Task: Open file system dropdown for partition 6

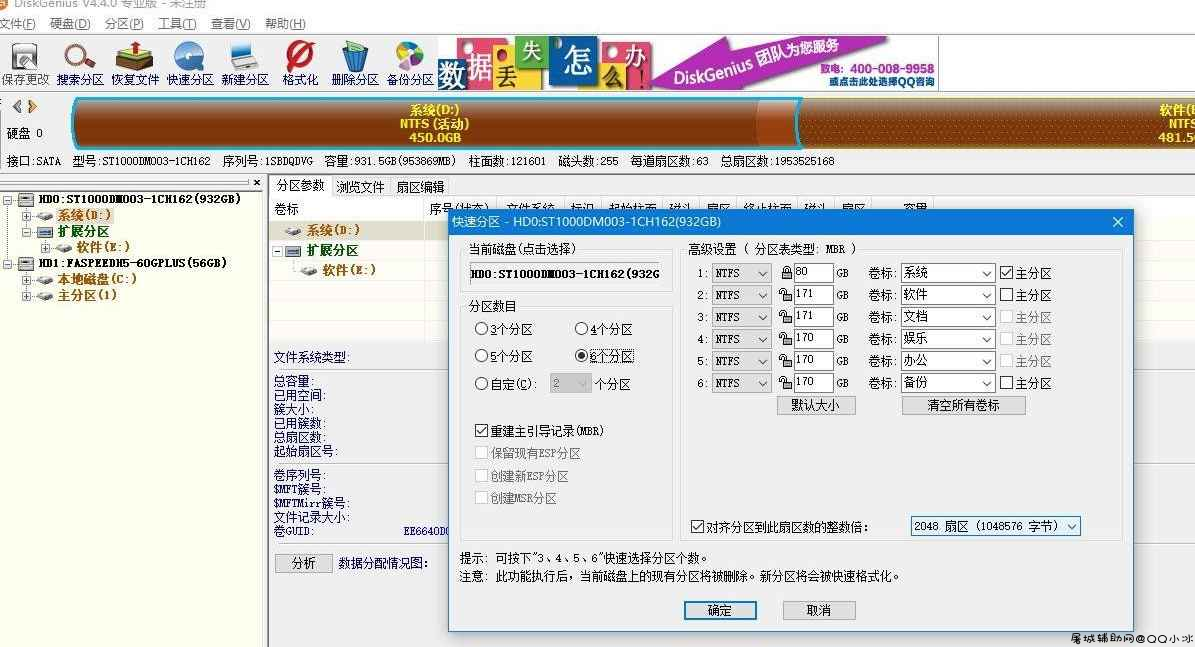Action: coord(742,383)
